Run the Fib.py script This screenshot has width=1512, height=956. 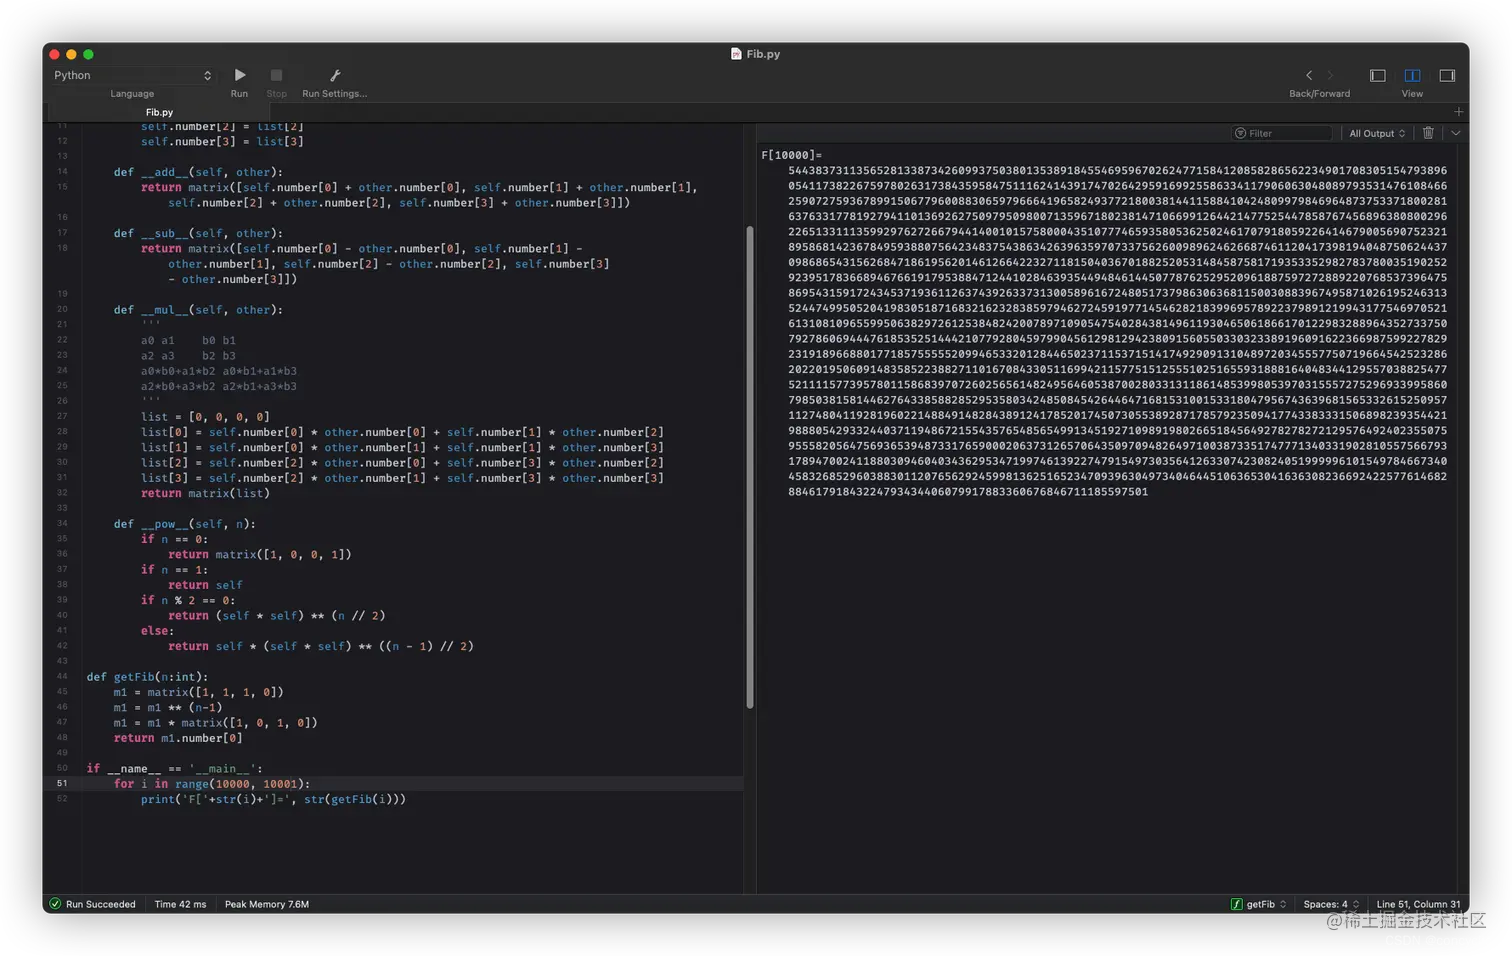pos(239,76)
